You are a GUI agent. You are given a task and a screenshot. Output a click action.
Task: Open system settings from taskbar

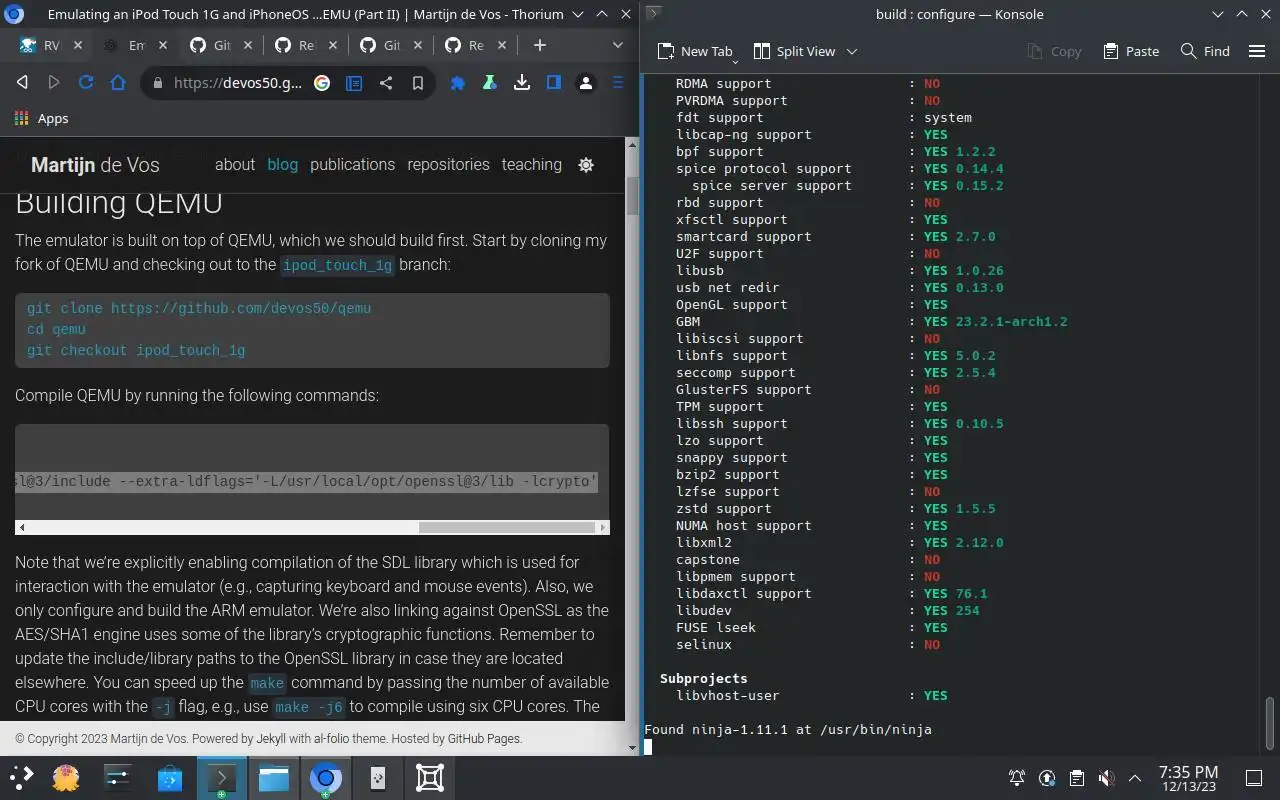118,778
